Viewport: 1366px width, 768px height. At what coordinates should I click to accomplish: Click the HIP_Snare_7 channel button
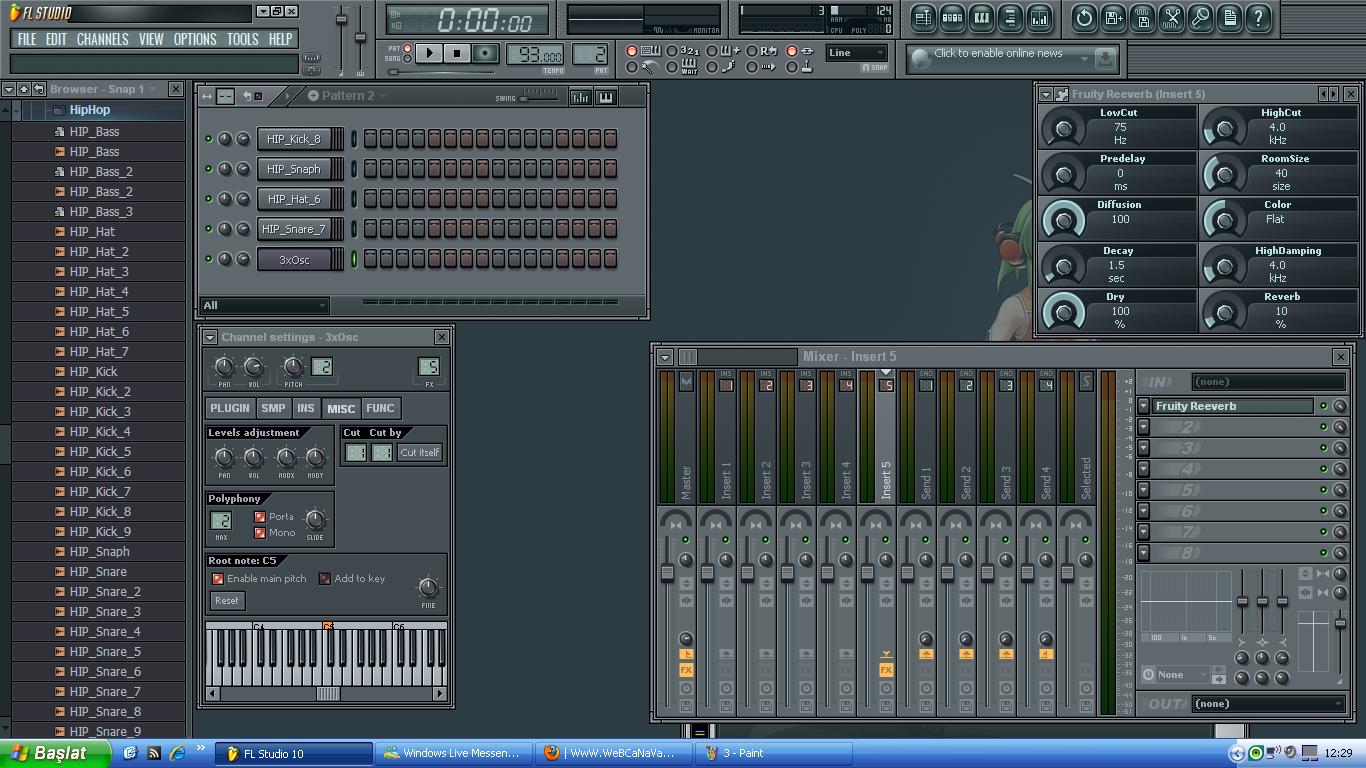coord(294,229)
